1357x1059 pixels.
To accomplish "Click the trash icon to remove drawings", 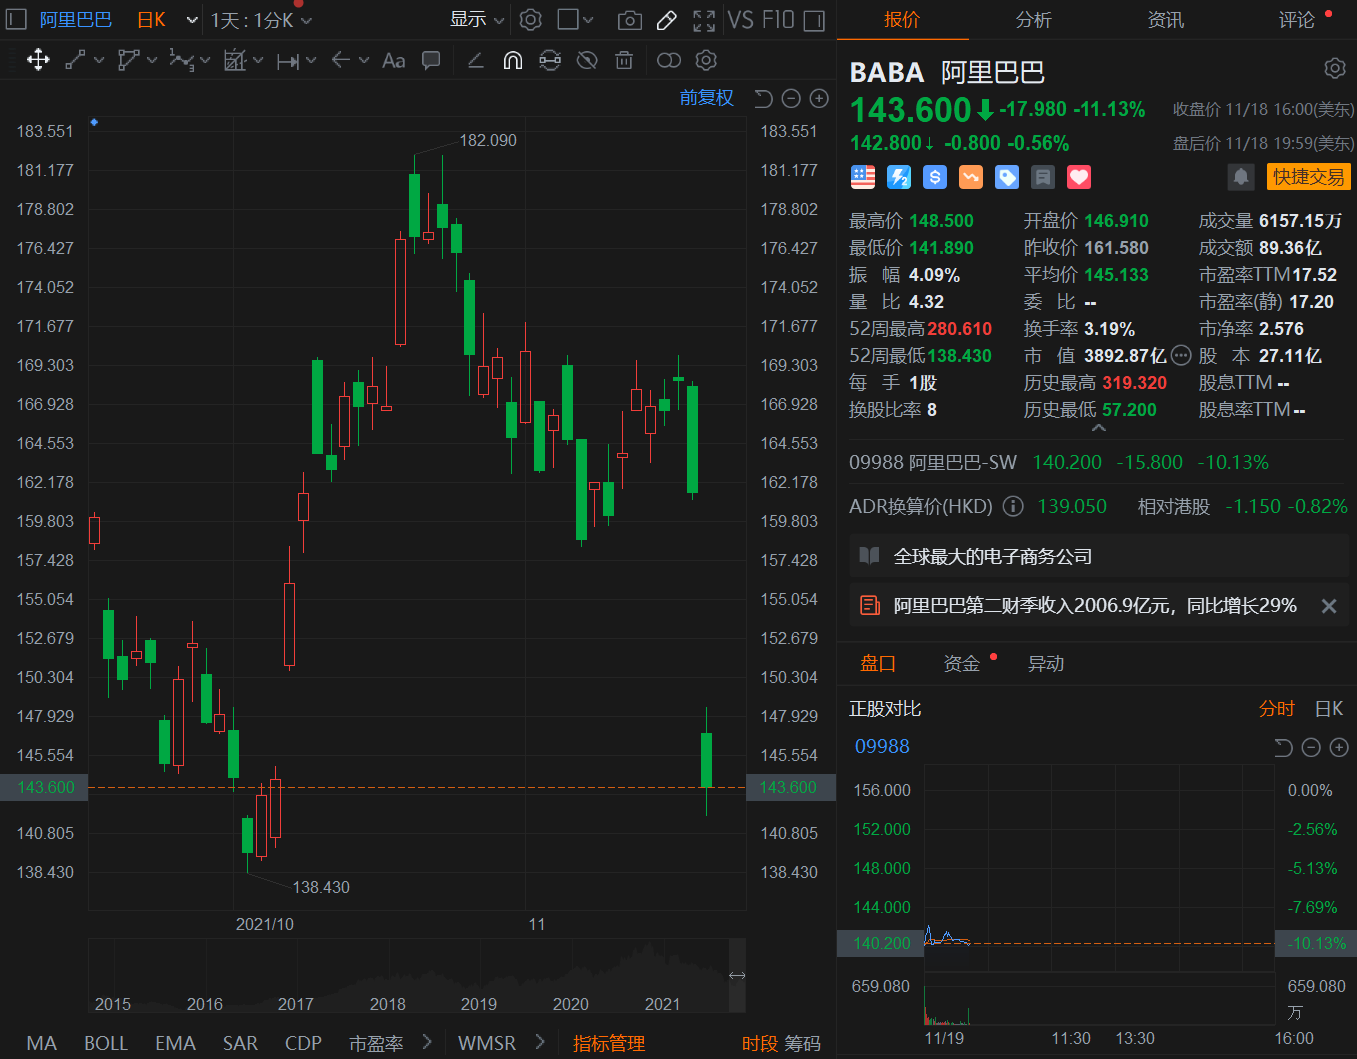I will pos(625,60).
